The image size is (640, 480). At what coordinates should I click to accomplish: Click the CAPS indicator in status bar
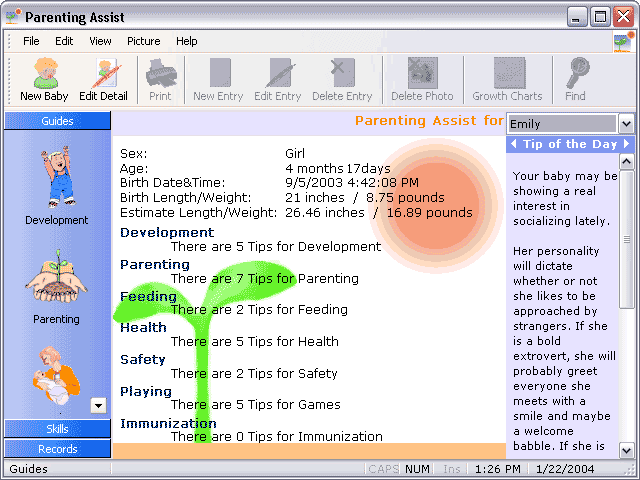[383, 469]
